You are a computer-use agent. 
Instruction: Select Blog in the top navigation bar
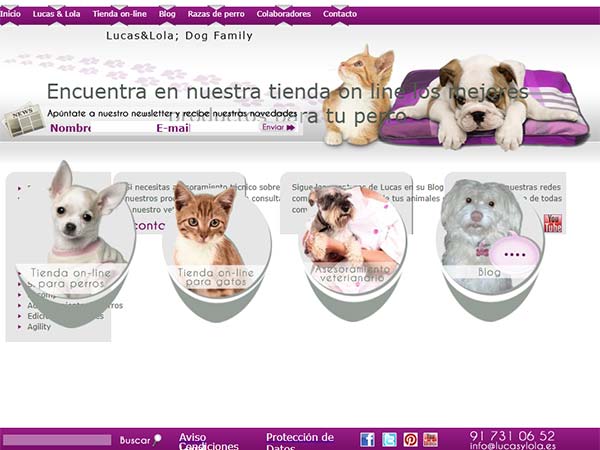pyautogui.click(x=167, y=14)
